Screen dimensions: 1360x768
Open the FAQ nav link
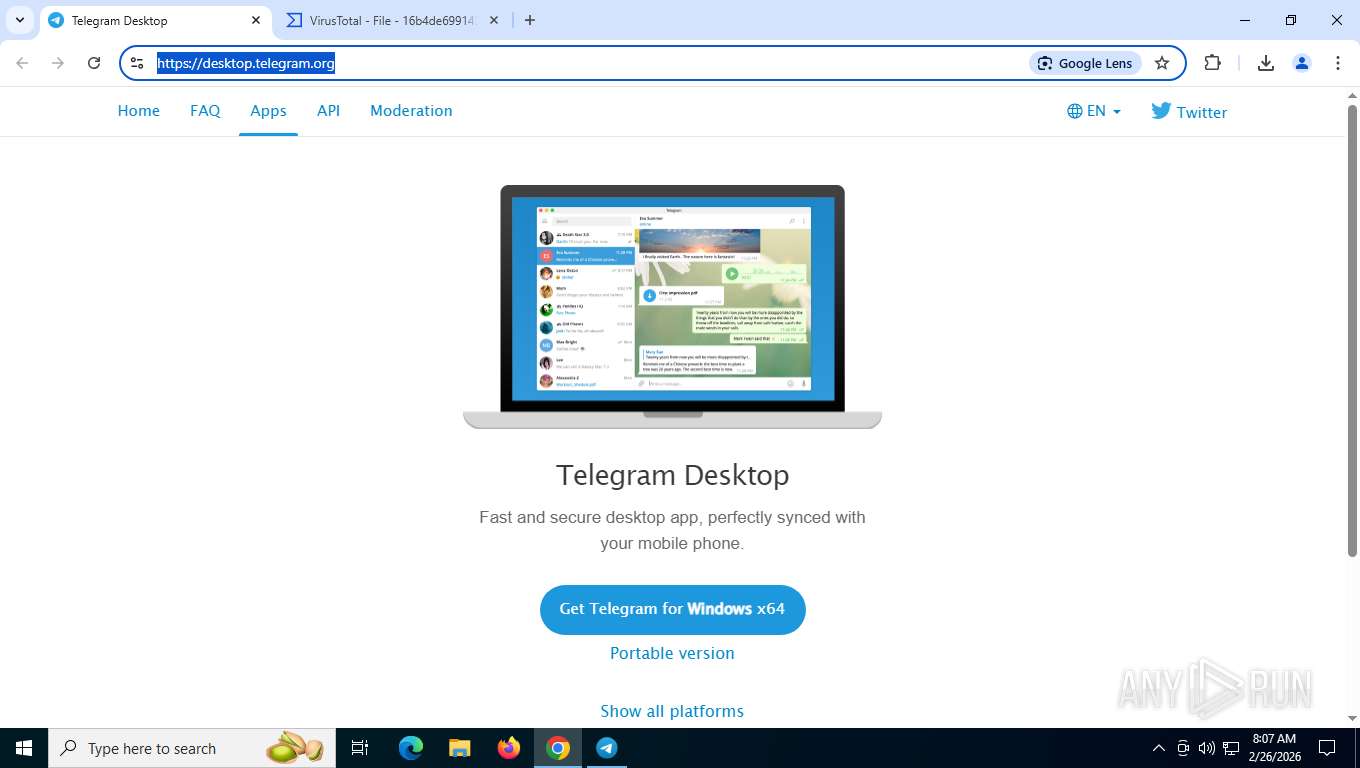(x=205, y=111)
